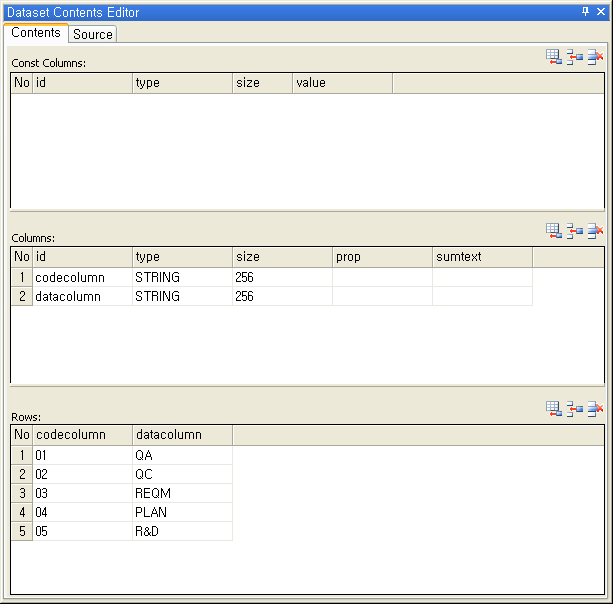This screenshot has width=613, height=604.
Task: Click the 'id' header in Const Columns
Action: pos(82,83)
